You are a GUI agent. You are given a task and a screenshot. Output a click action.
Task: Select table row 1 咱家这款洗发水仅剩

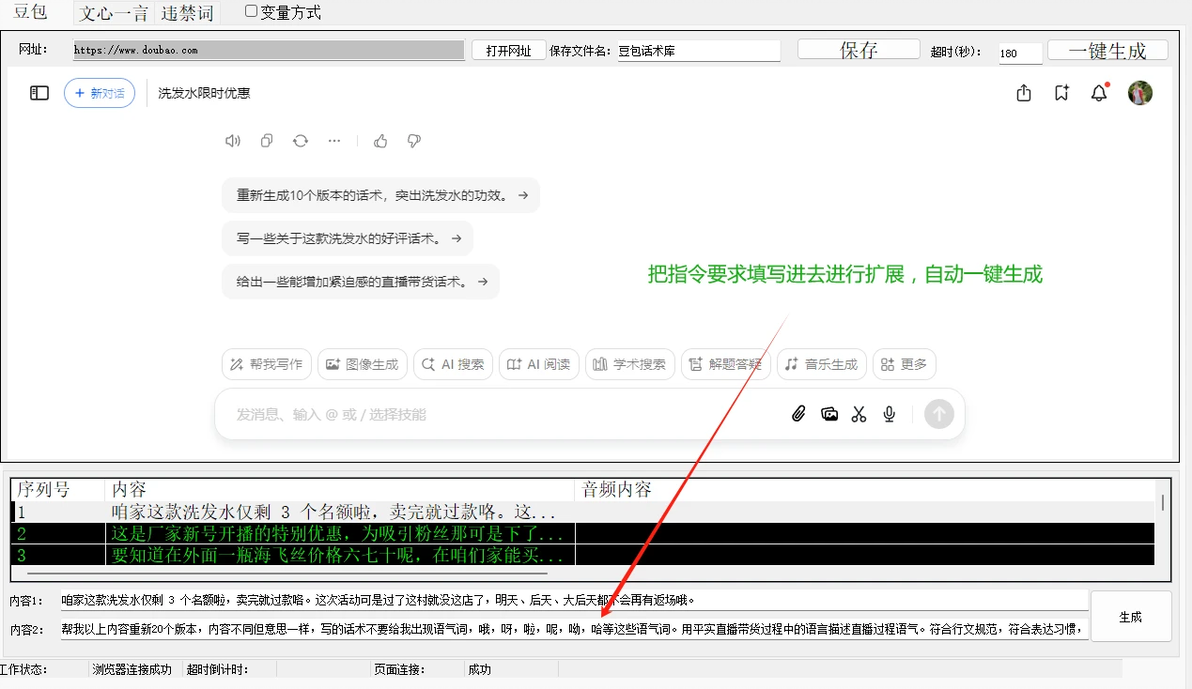point(584,512)
